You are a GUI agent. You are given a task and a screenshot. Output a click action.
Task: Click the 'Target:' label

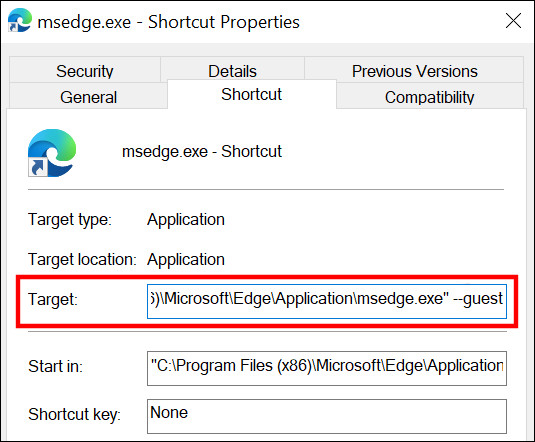53,299
